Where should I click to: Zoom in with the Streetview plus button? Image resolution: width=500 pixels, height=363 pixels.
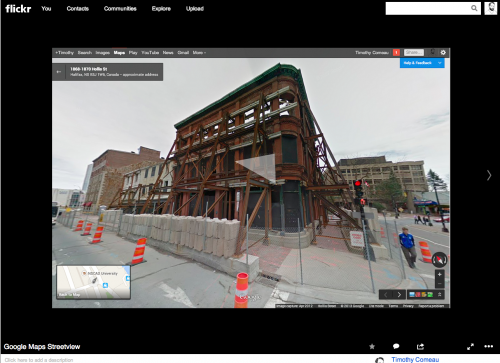coord(440,274)
